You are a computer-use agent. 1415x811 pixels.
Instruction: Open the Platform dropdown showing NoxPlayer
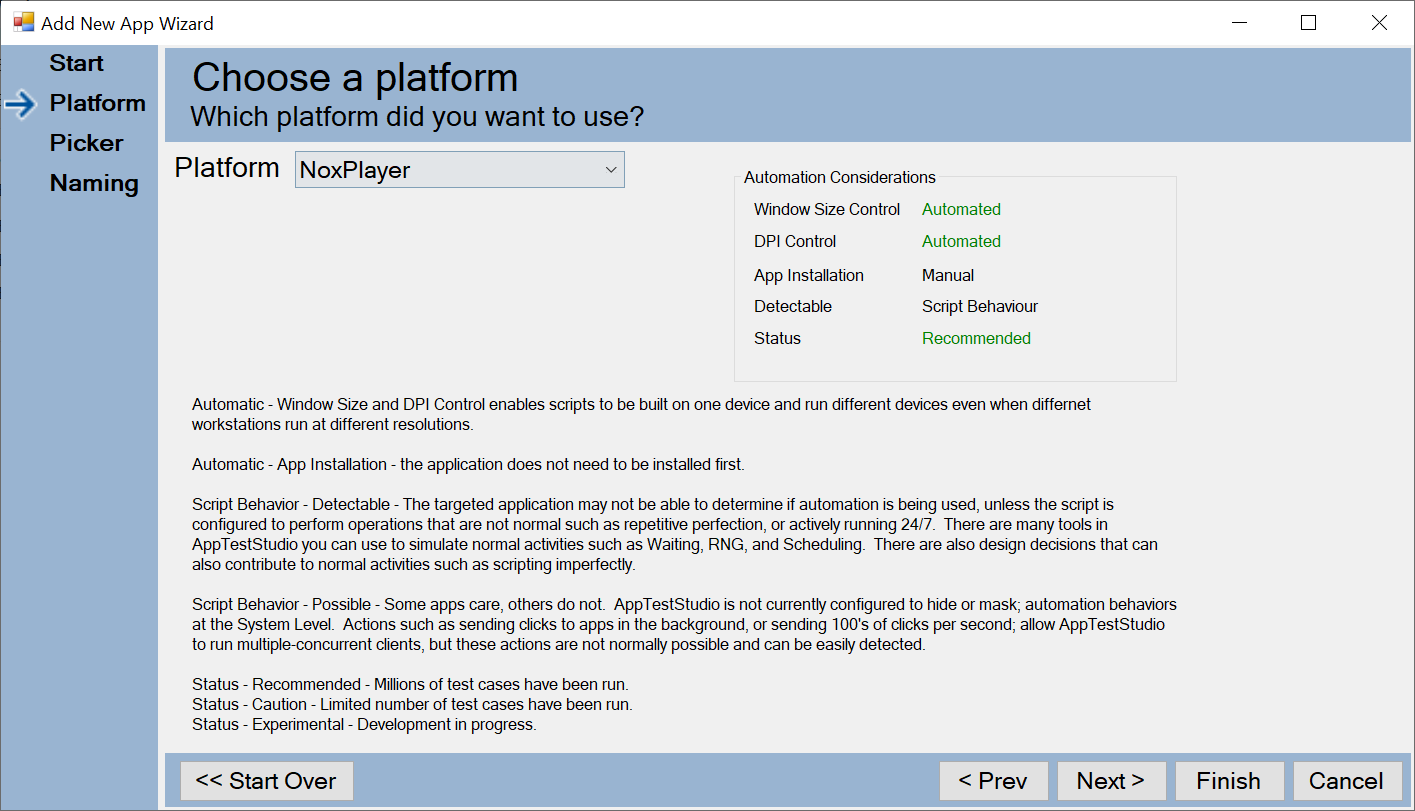click(x=460, y=170)
